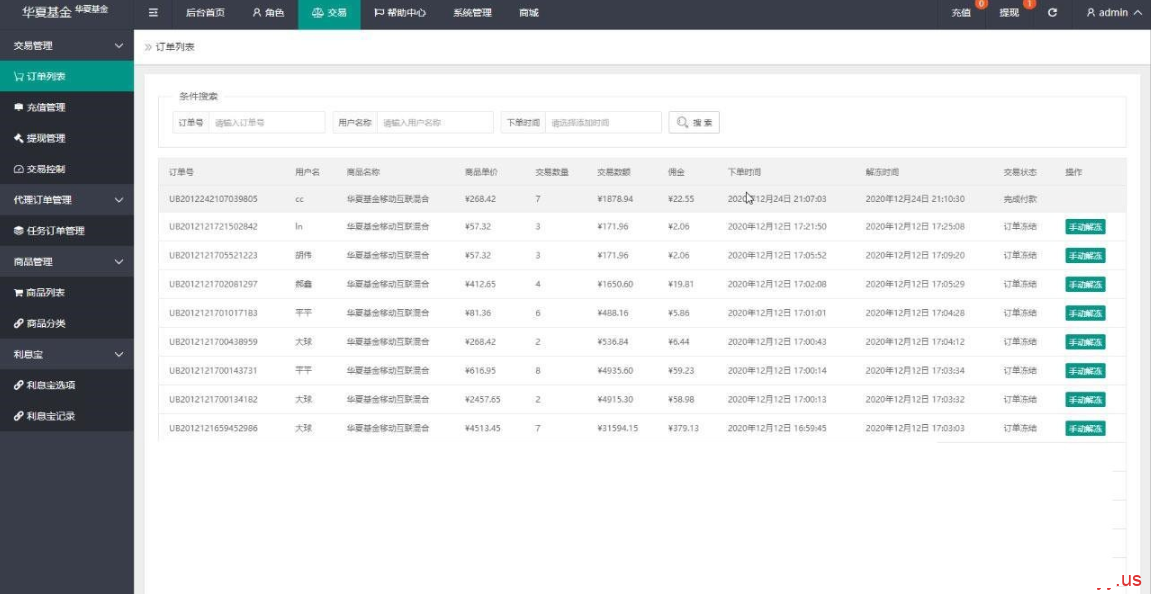Open 提现管理 withdrawal management in sidebar

[x=45, y=138]
